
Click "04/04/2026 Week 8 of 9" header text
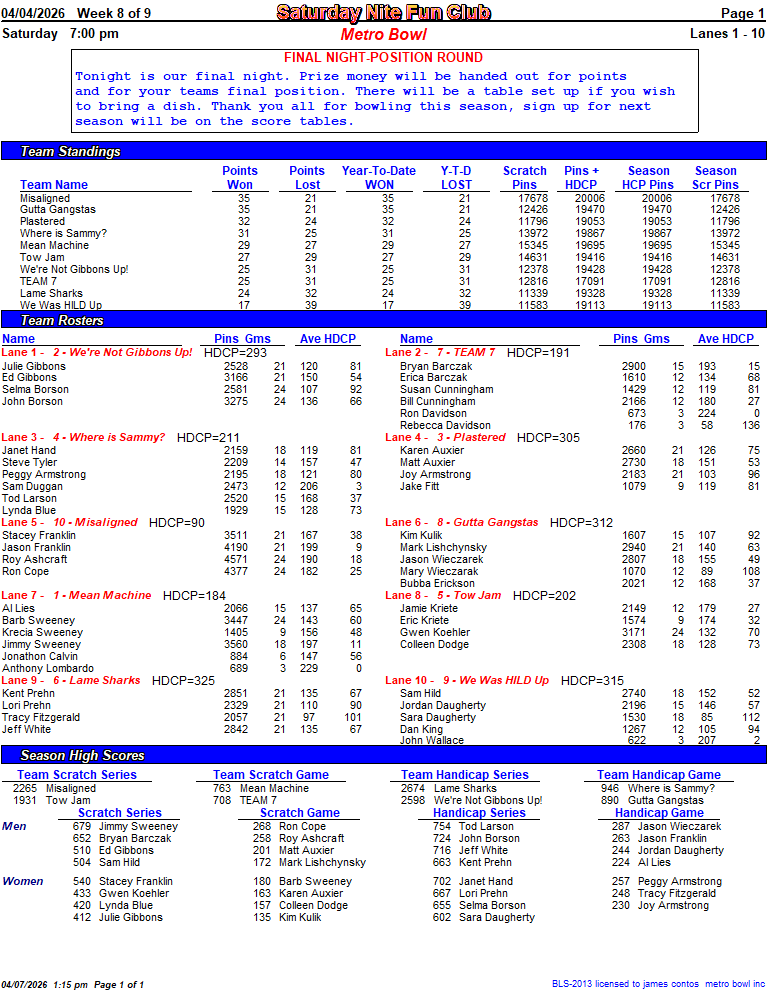(x=76, y=13)
